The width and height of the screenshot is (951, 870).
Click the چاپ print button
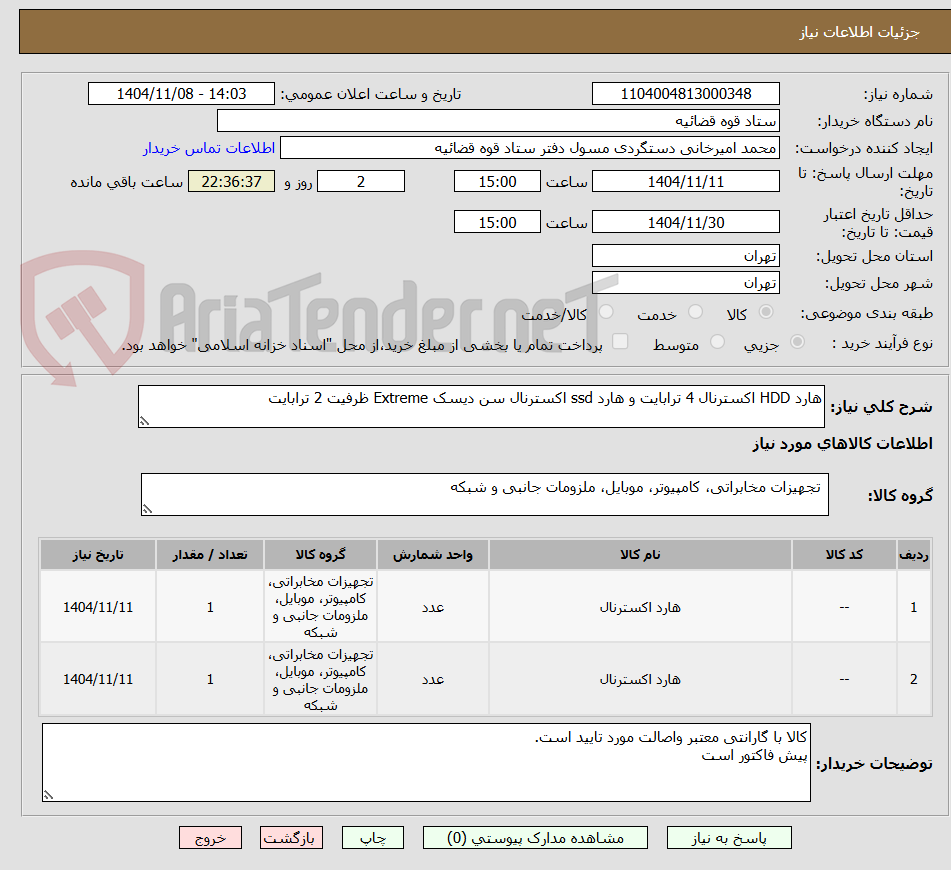point(372,837)
